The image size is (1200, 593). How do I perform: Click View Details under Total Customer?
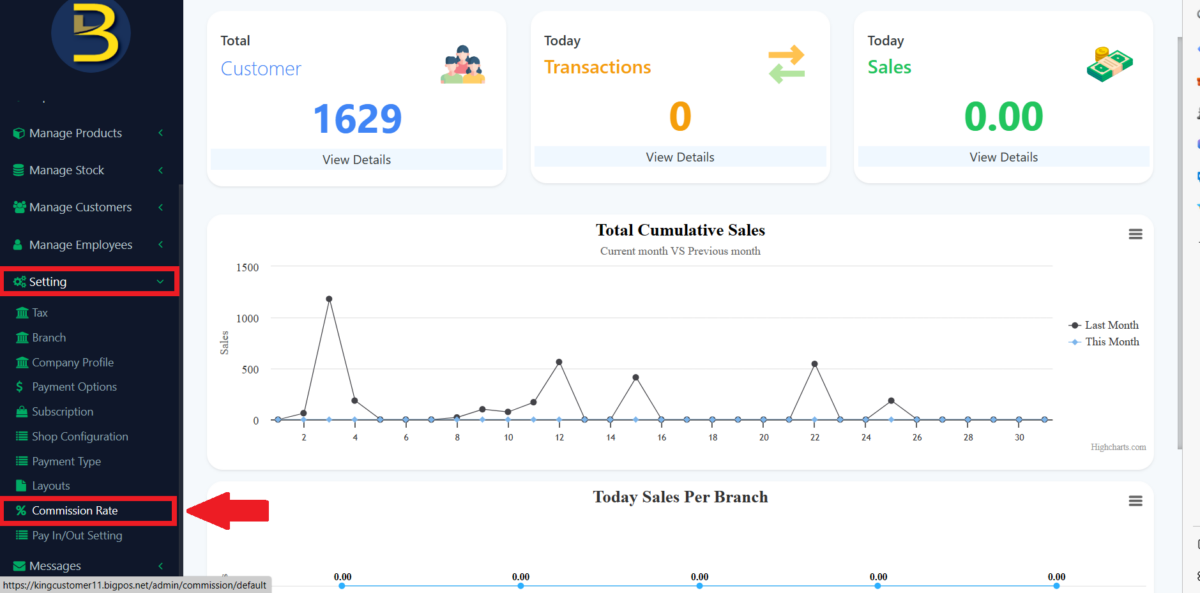pos(356,157)
